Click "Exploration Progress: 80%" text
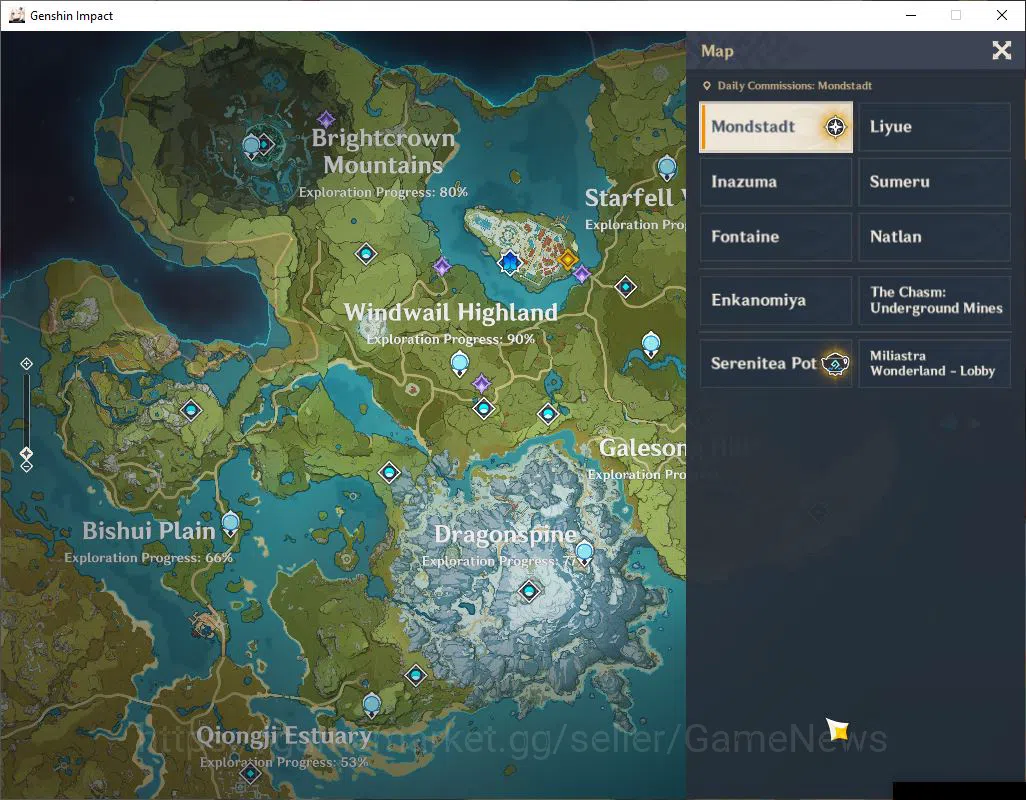 click(x=383, y=192)
